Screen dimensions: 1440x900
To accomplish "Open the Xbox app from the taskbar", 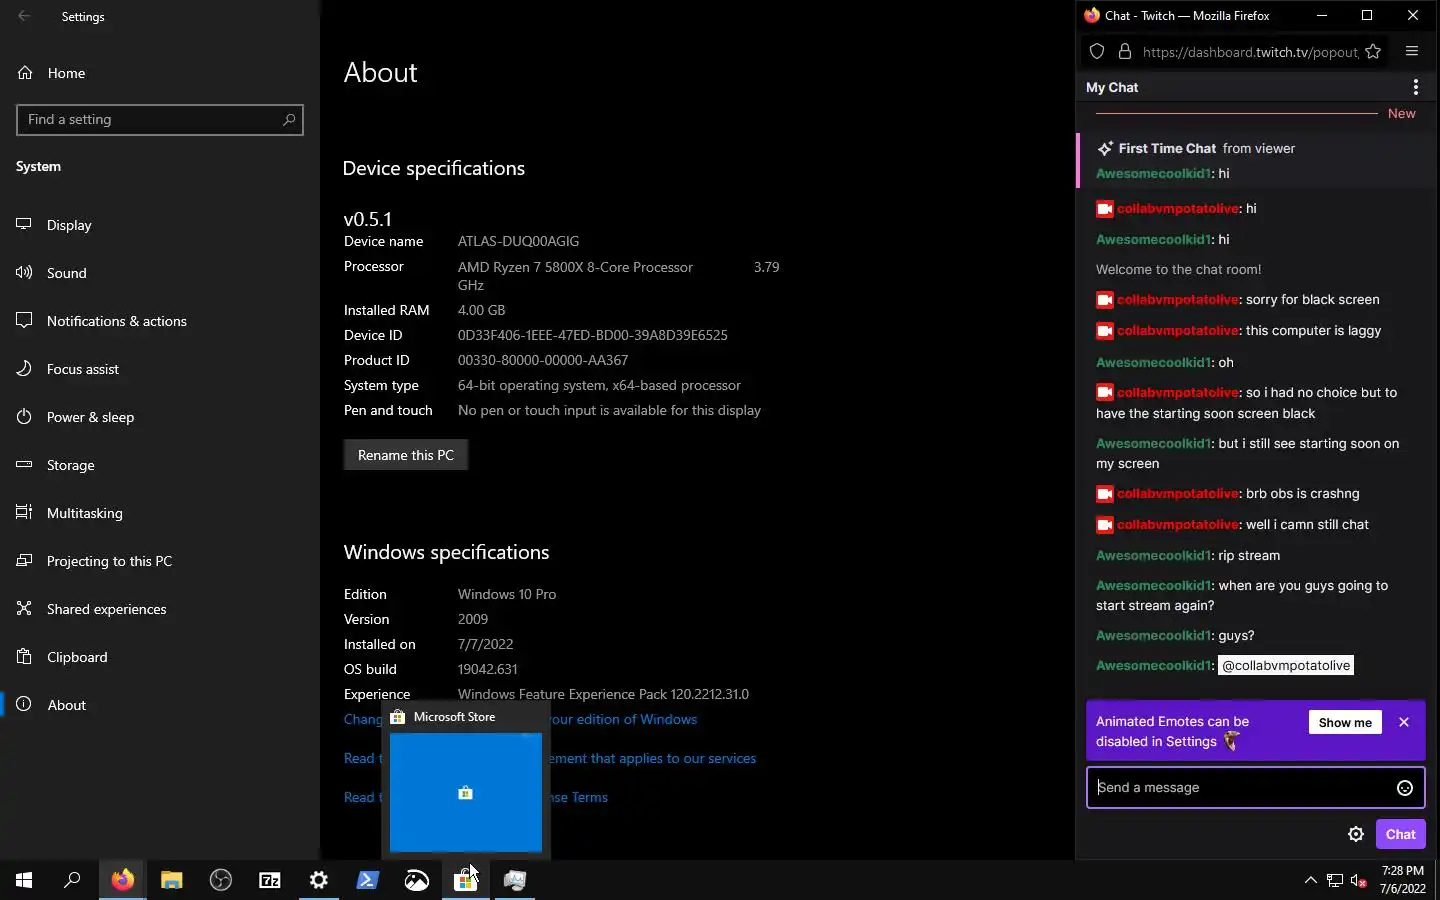I will pos(416,880).
